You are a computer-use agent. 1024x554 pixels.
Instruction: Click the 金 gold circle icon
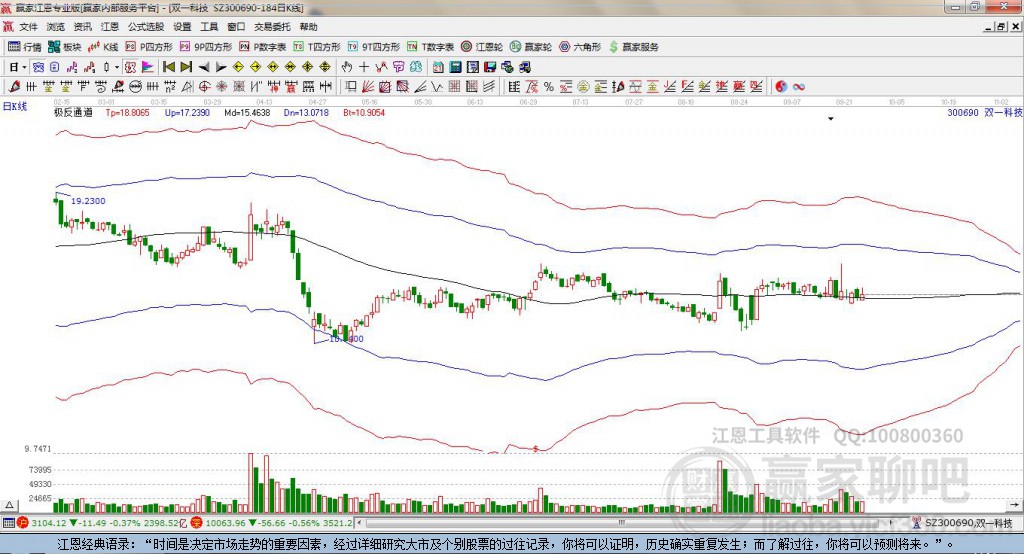click(x=583, y=87)
